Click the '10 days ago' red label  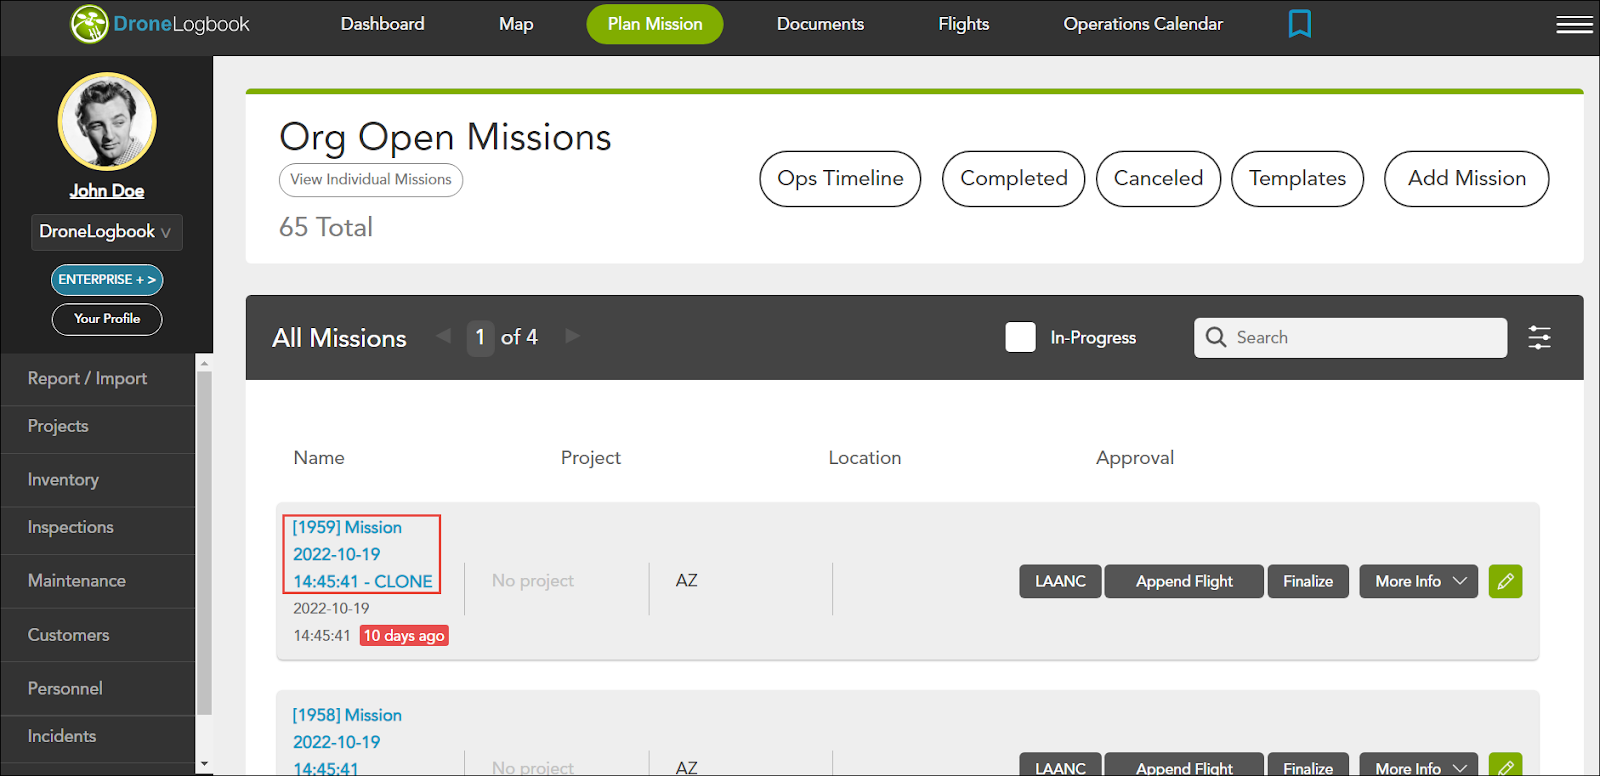(x=404, y=636)
